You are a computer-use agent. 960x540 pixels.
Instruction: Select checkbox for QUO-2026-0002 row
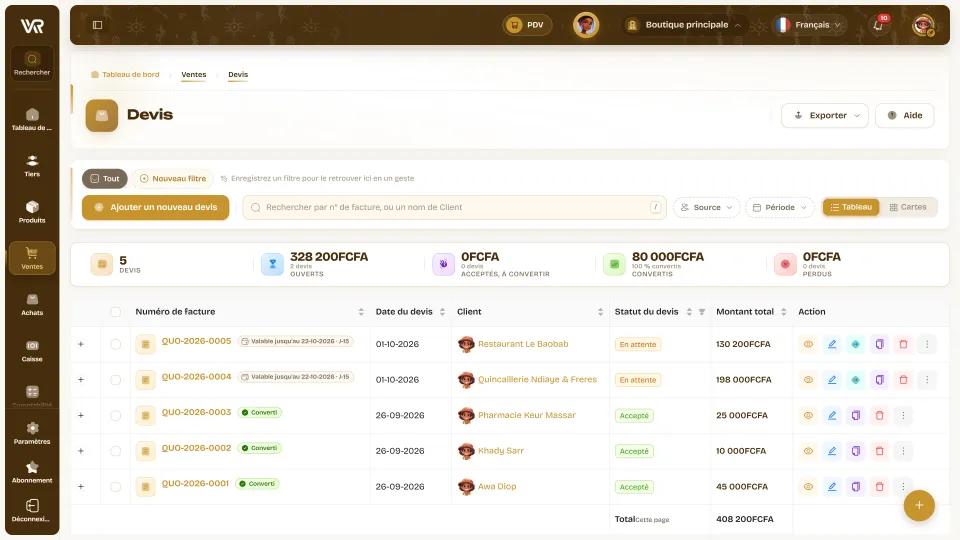coord(116,451)
